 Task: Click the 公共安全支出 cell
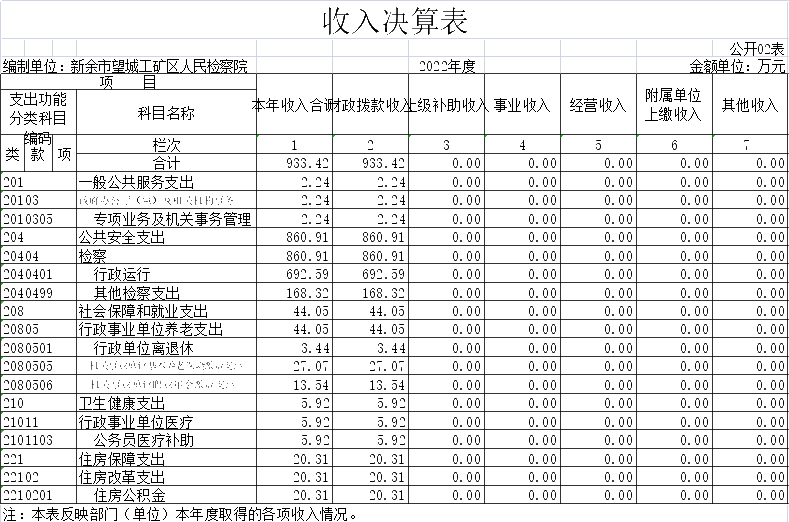point(166,237)
